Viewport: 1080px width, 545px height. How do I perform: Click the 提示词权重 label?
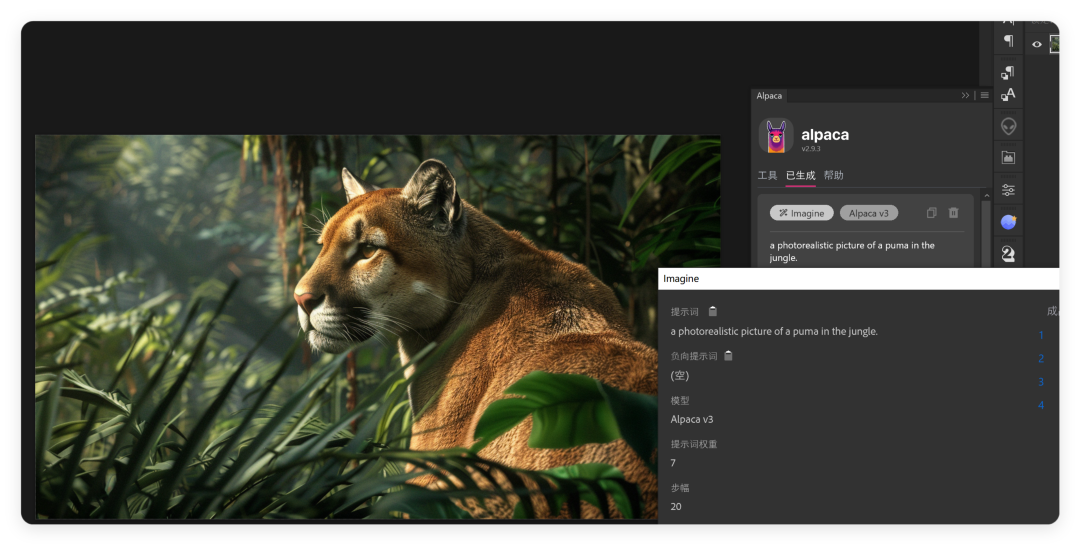pyautogui.click(x=694, y=444)
